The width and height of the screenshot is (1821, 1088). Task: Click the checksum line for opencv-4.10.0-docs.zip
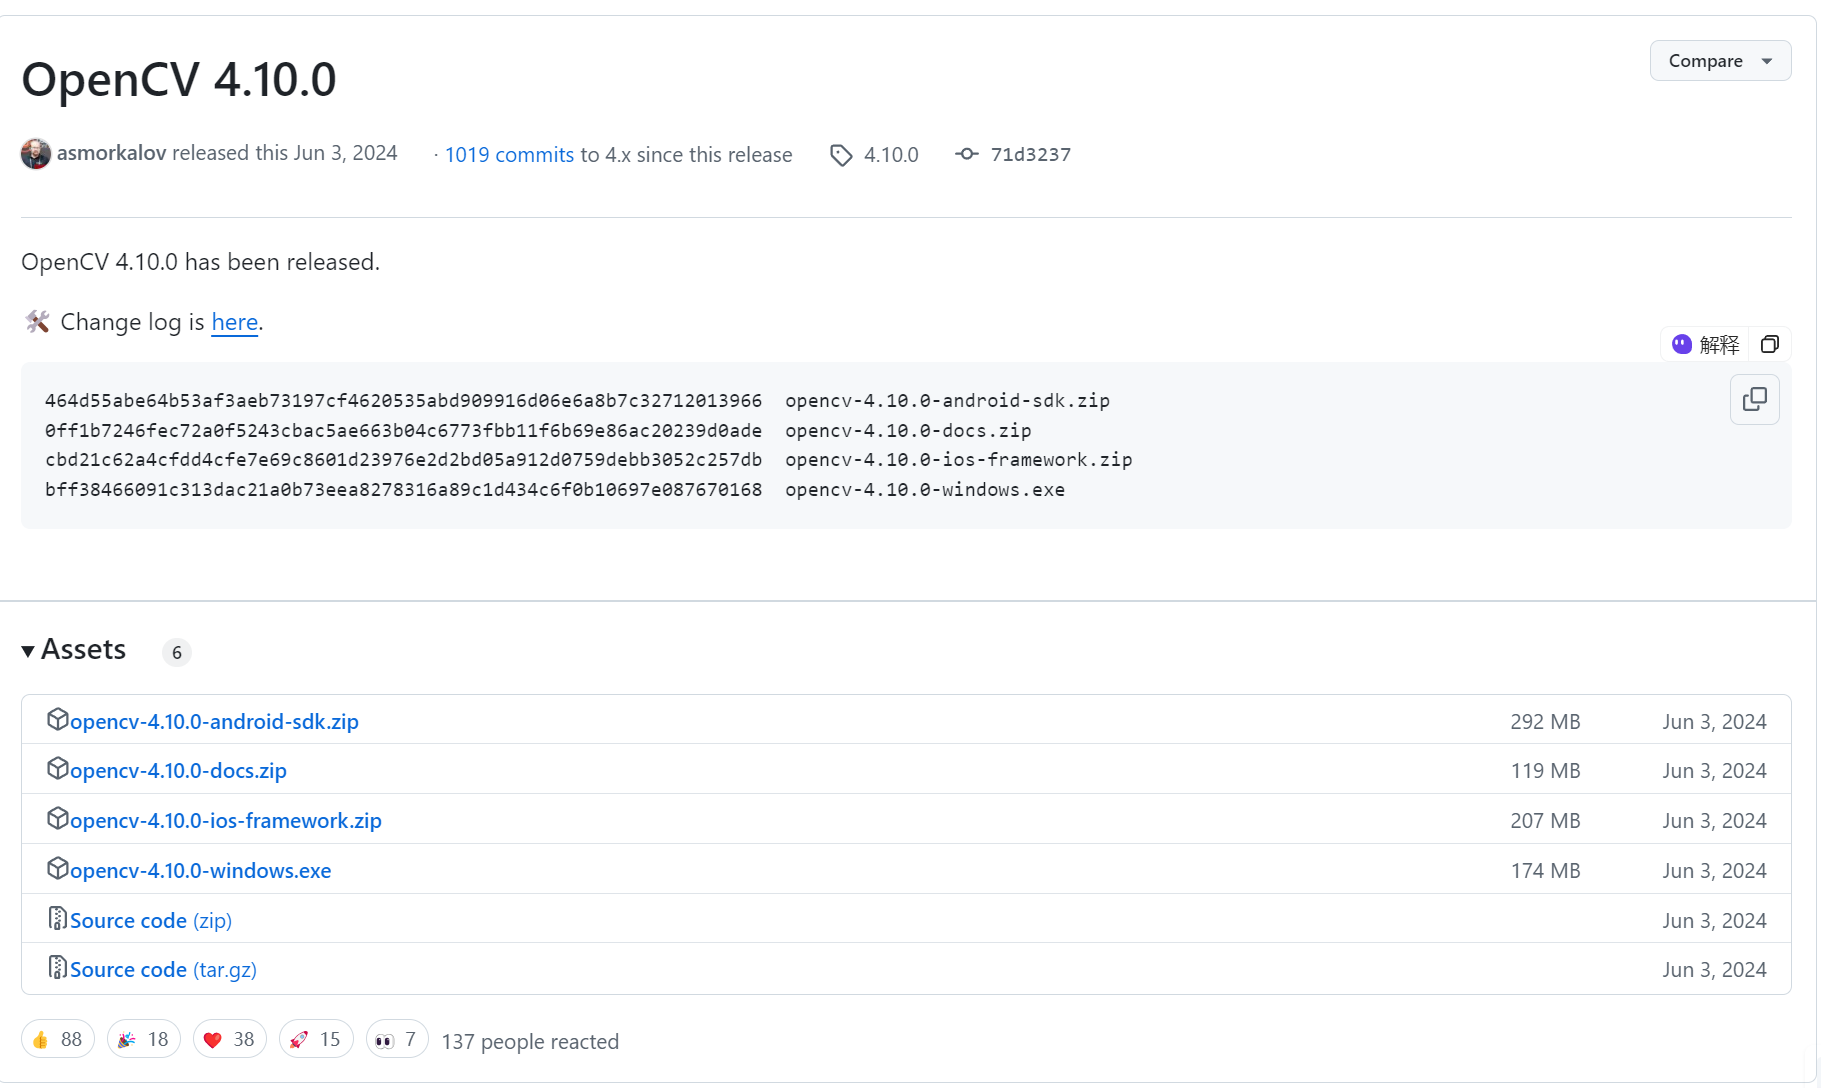pos(538,431)
